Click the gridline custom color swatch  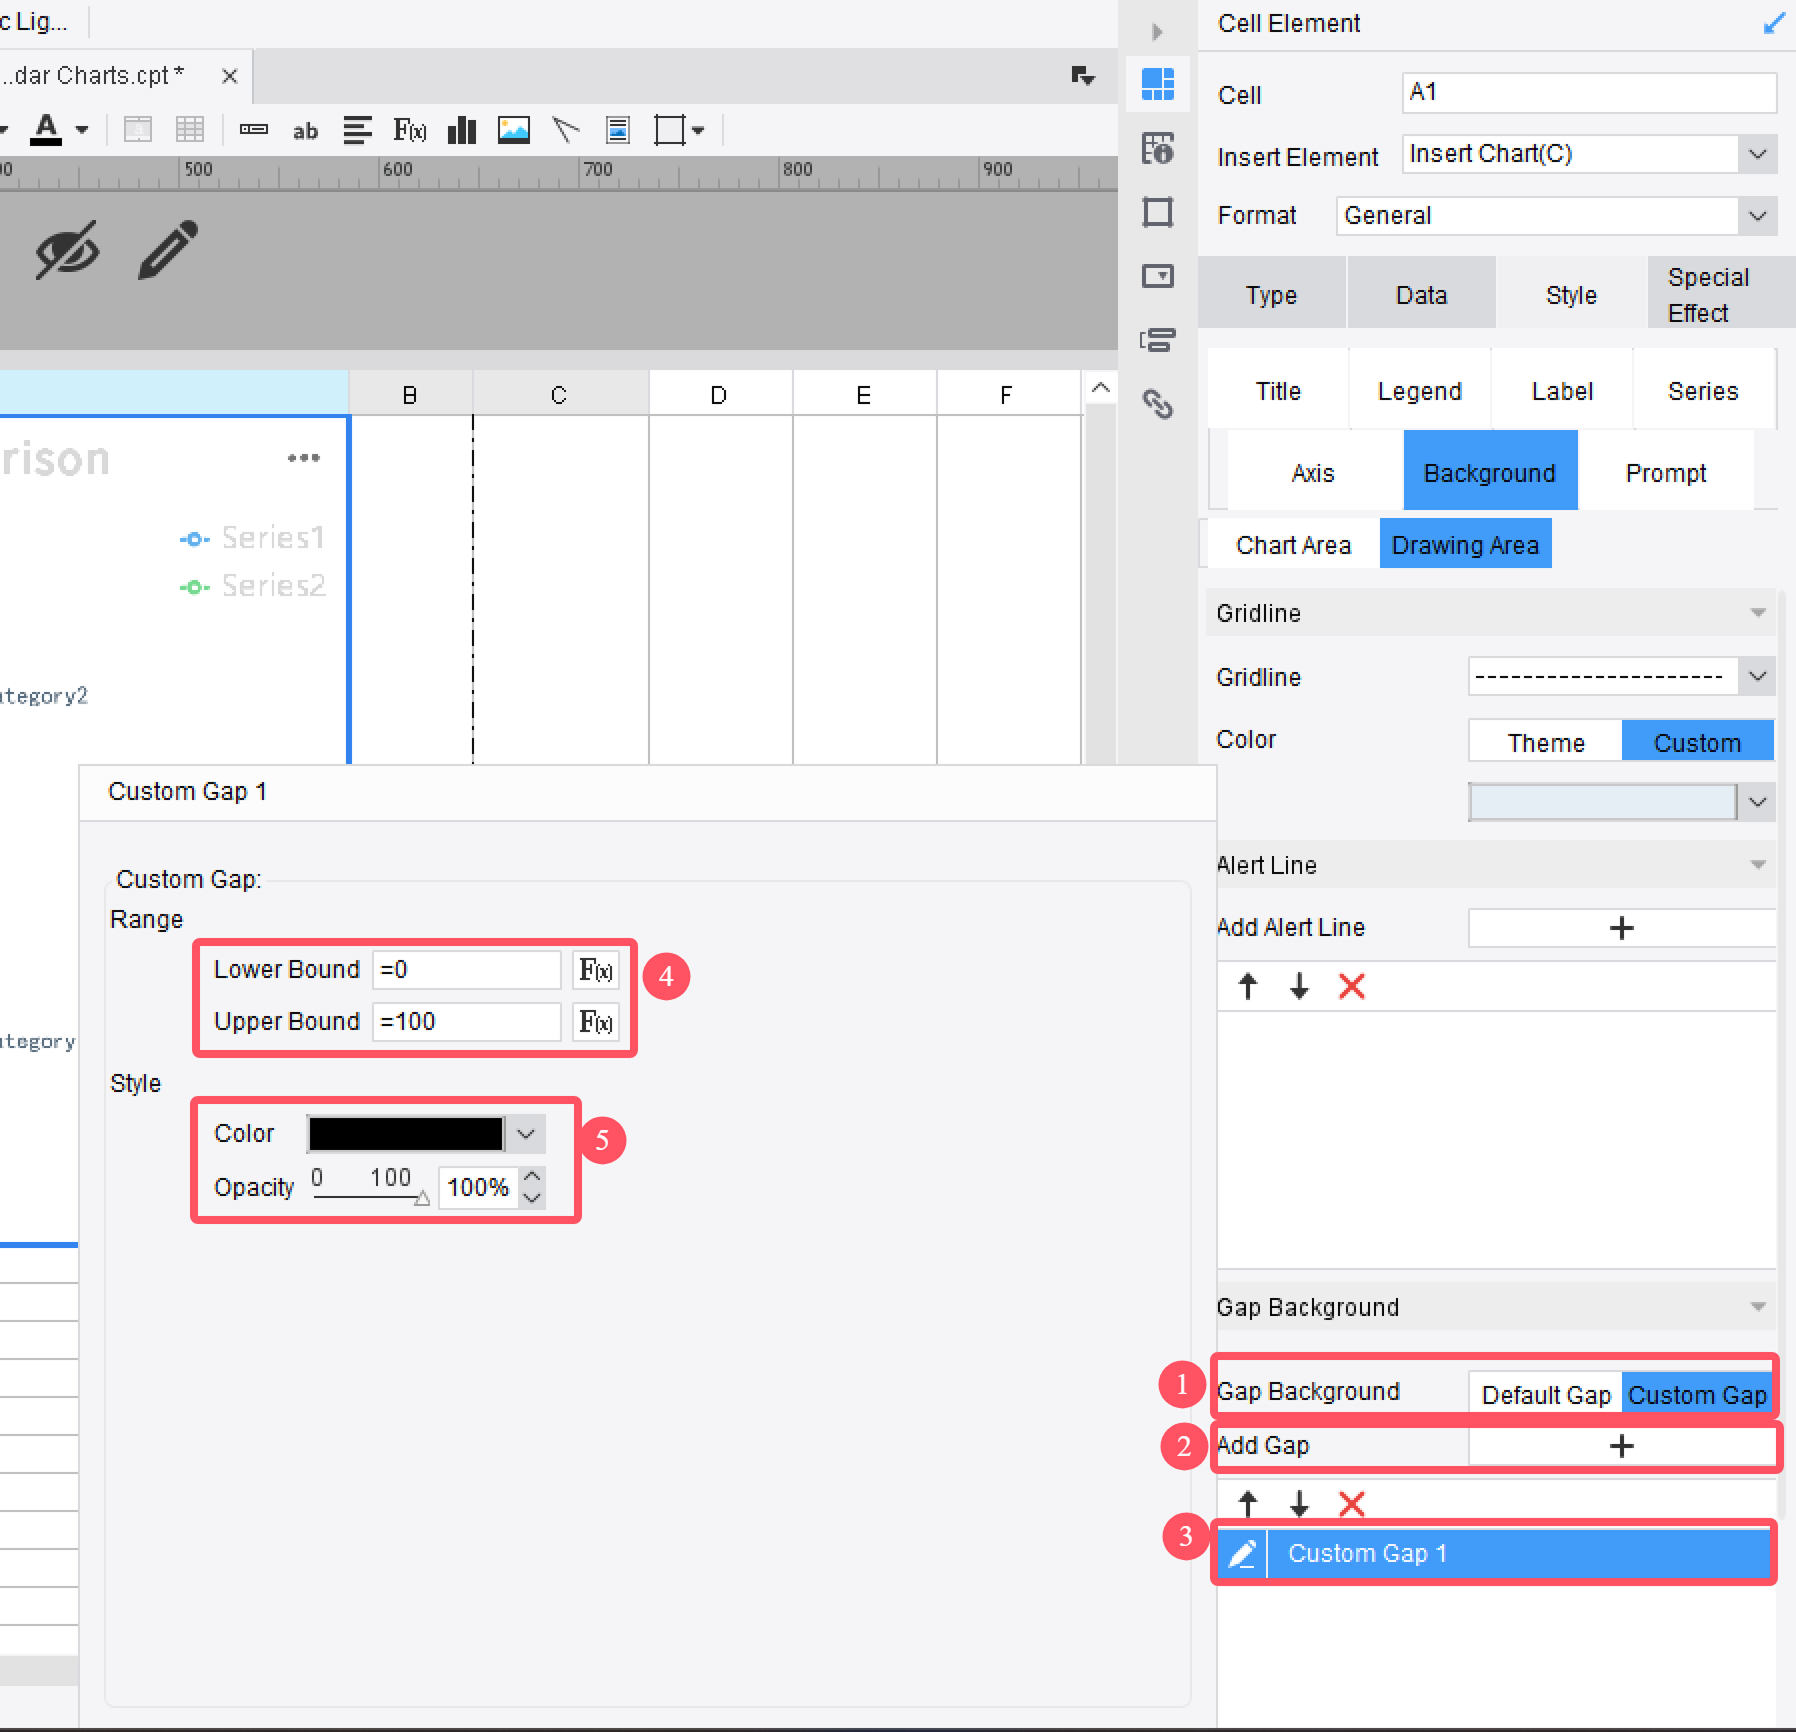click(x=1602, y=802)
